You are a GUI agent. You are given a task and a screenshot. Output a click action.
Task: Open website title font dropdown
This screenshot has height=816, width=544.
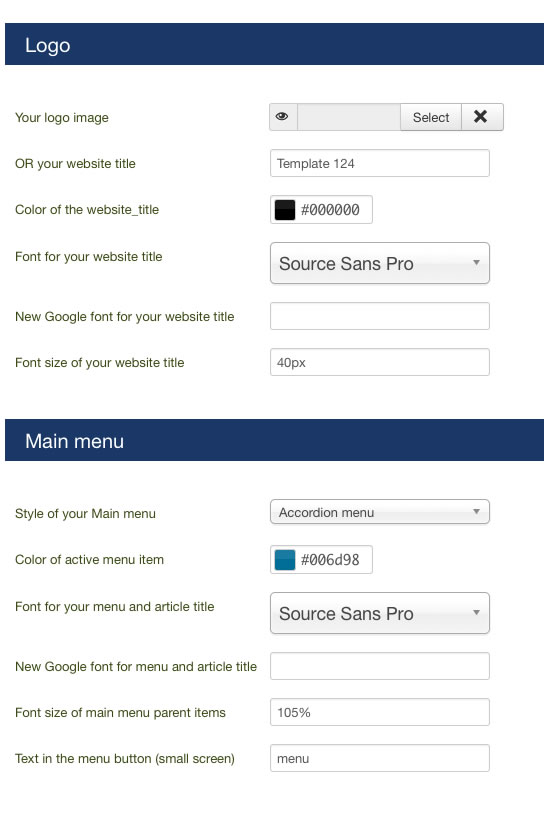pos(379,263)
